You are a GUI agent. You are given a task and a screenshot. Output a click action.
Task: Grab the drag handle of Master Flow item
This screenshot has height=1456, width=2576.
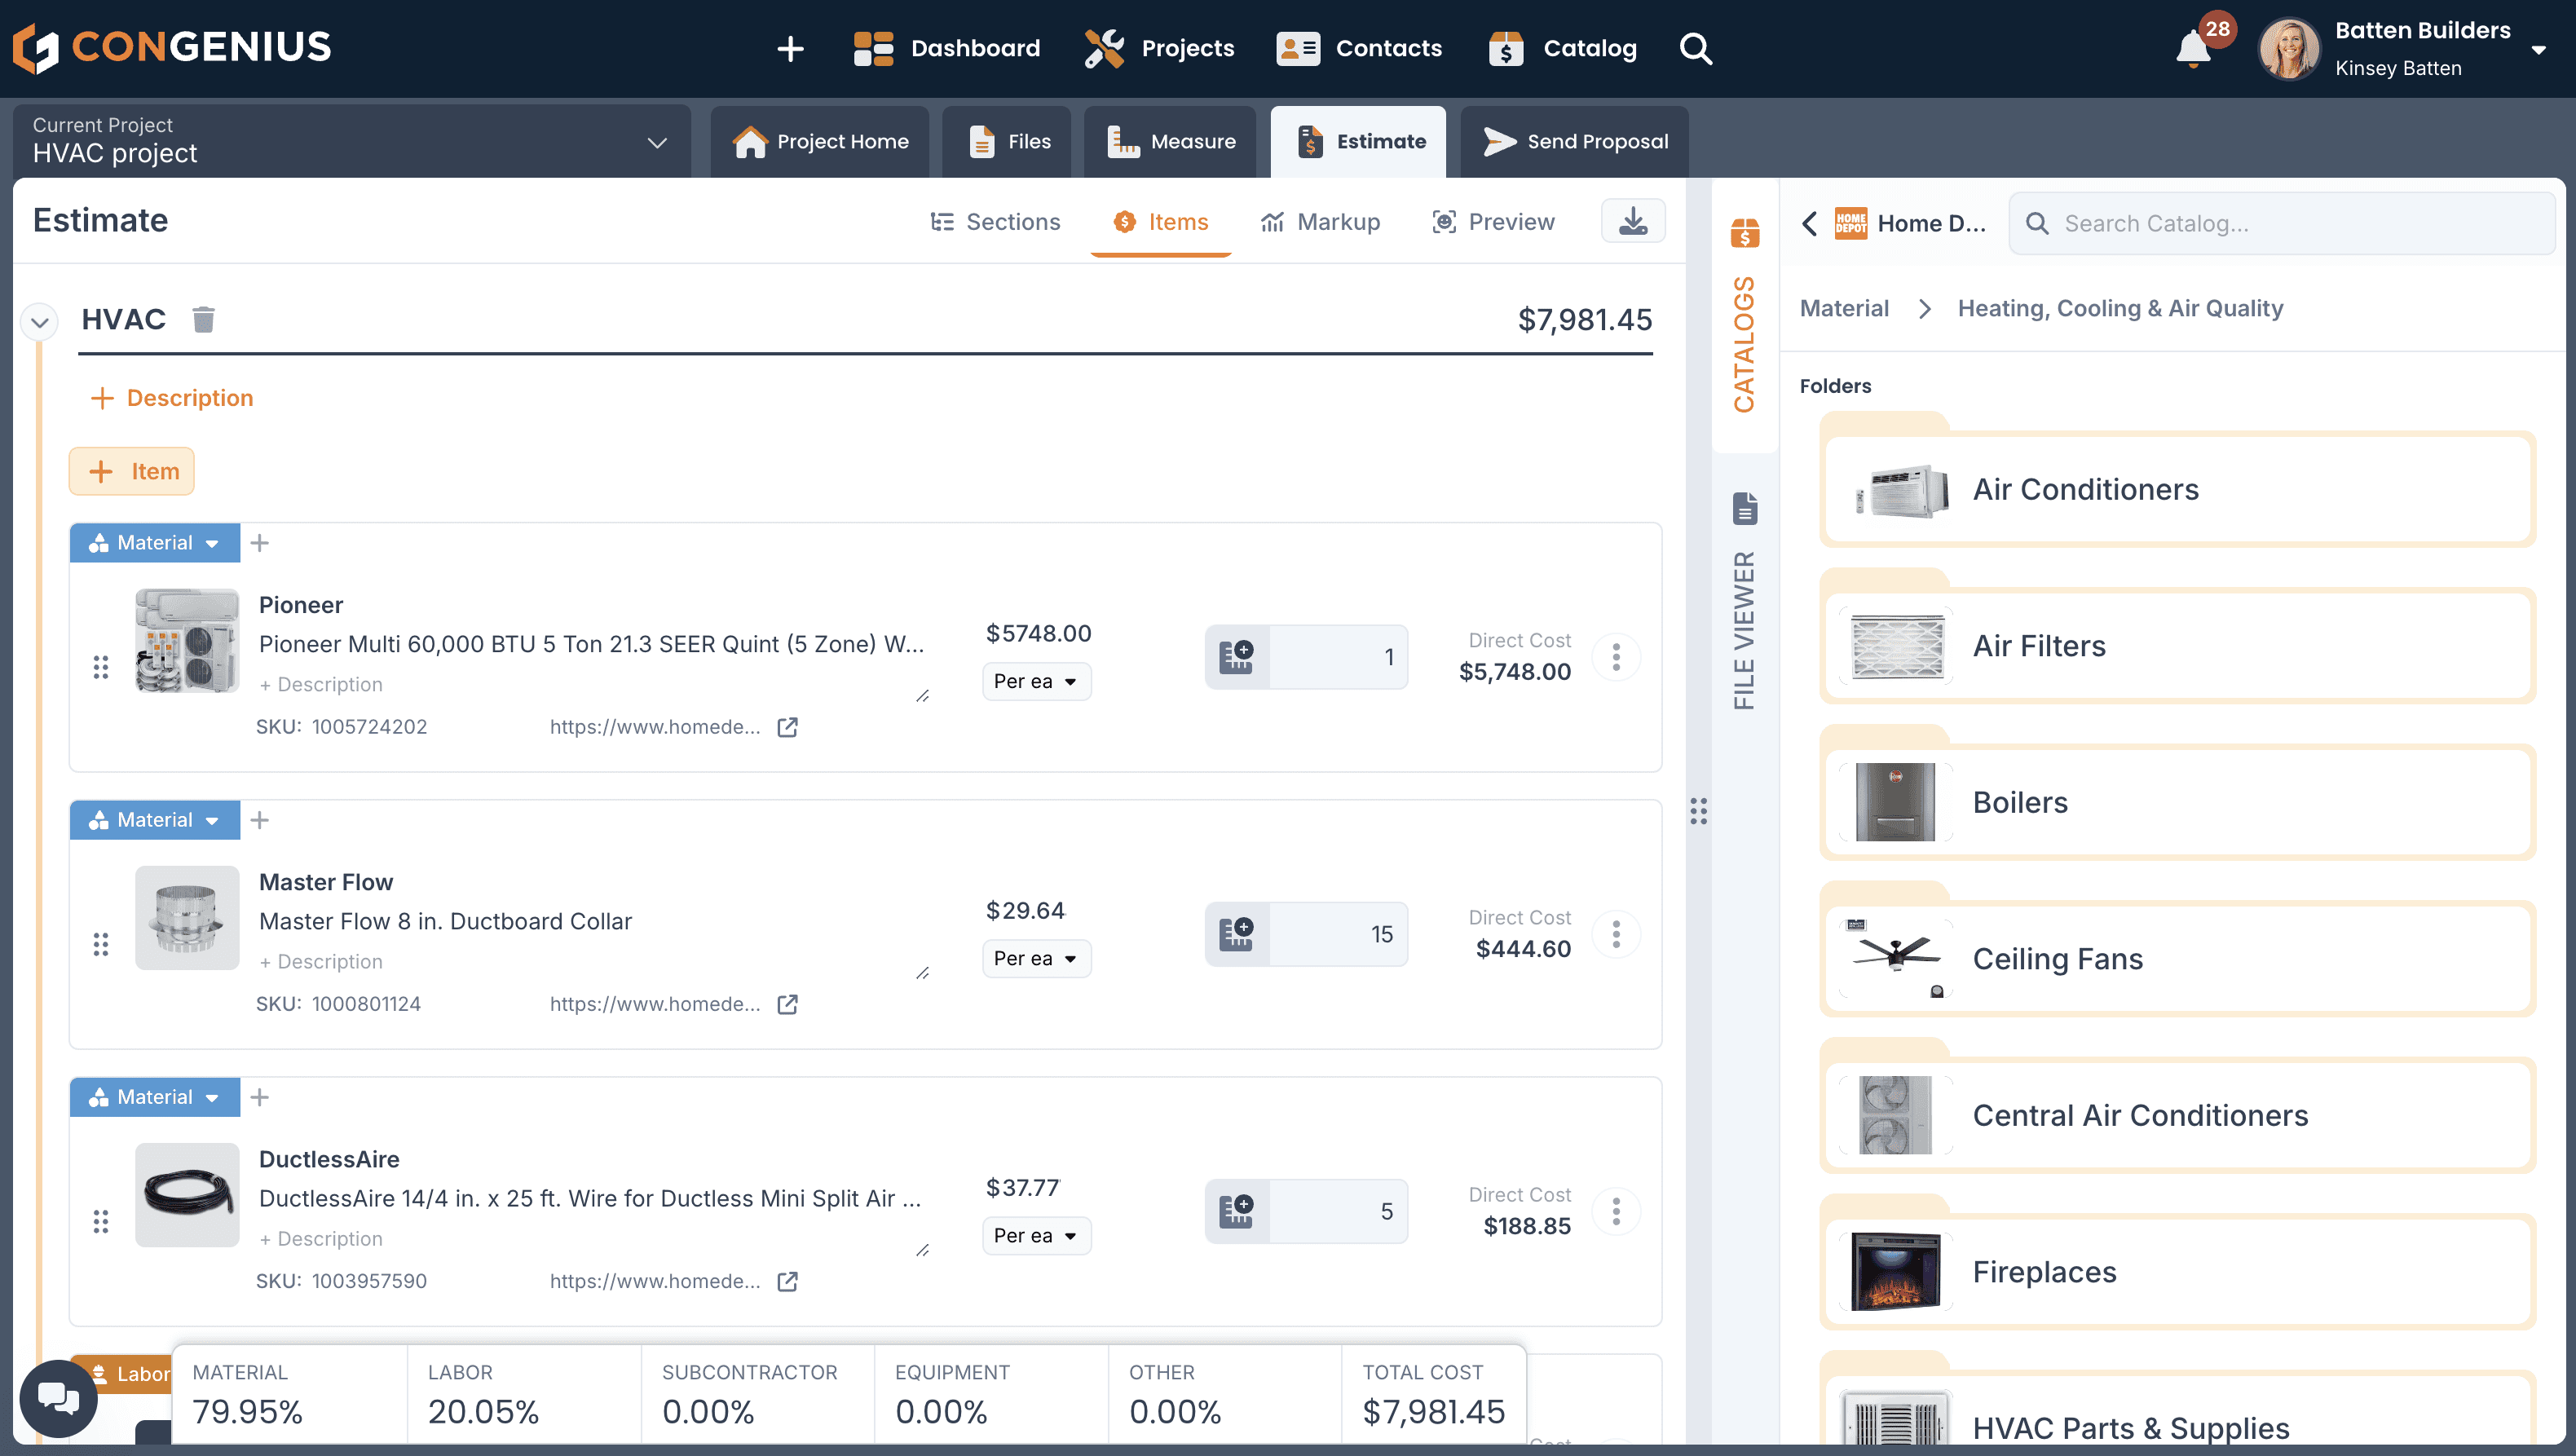click(101, 944)
